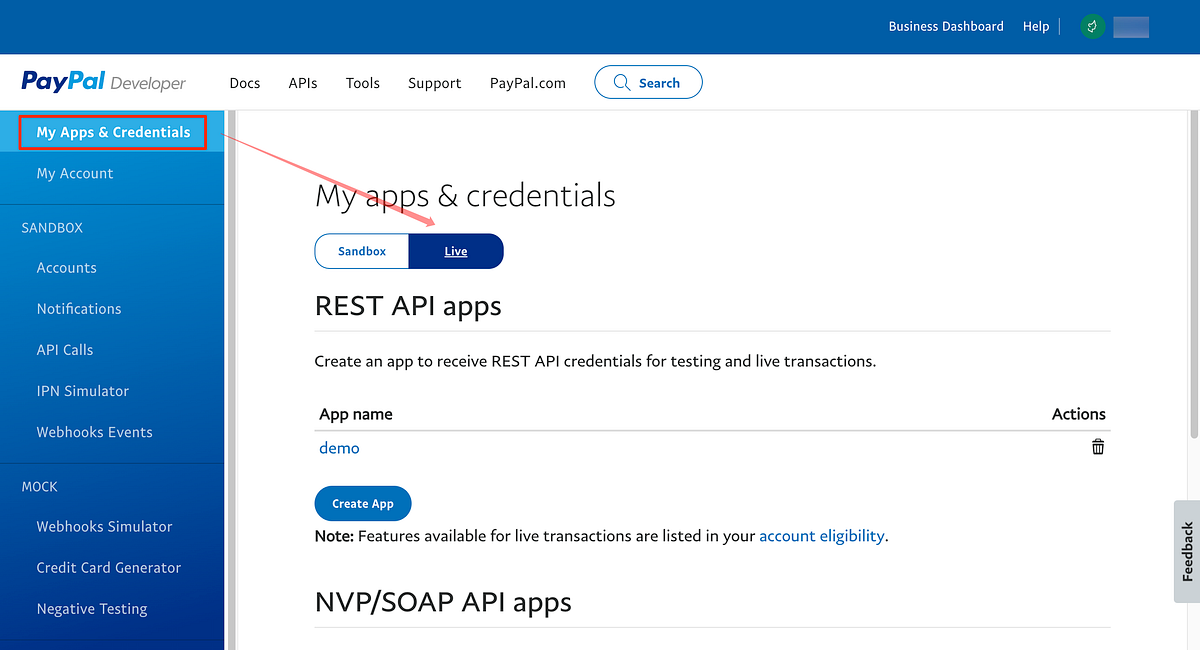Go to Business Dashboard

click(x=945, y=26)
